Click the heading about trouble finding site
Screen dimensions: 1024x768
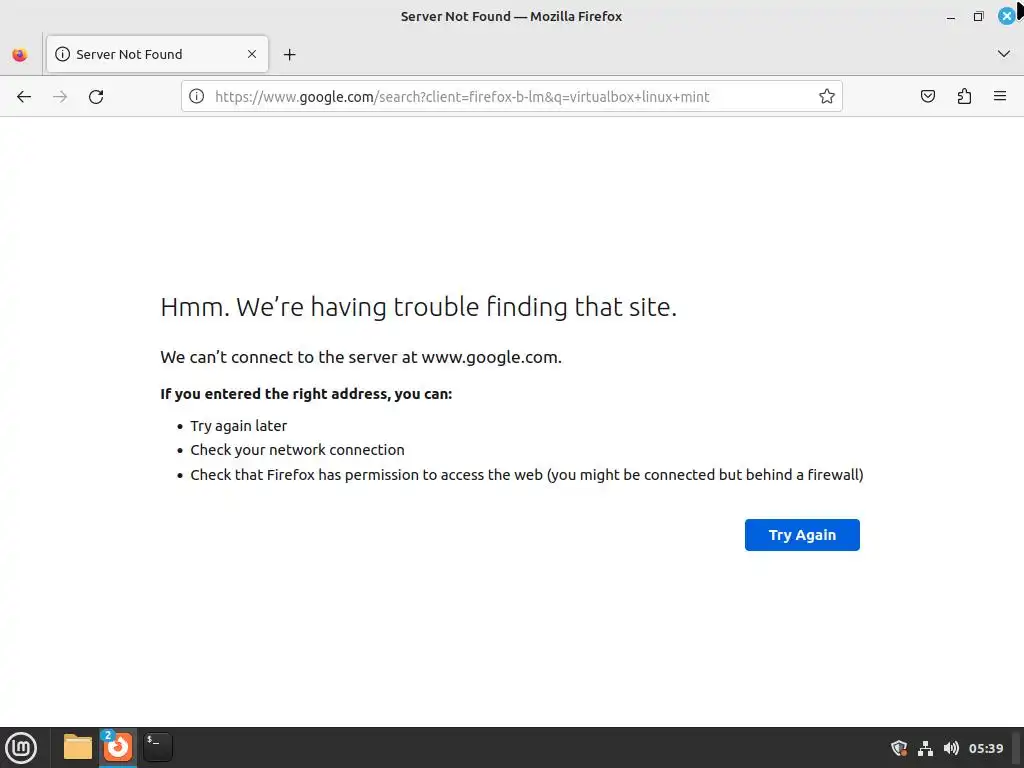pos(419,307)
